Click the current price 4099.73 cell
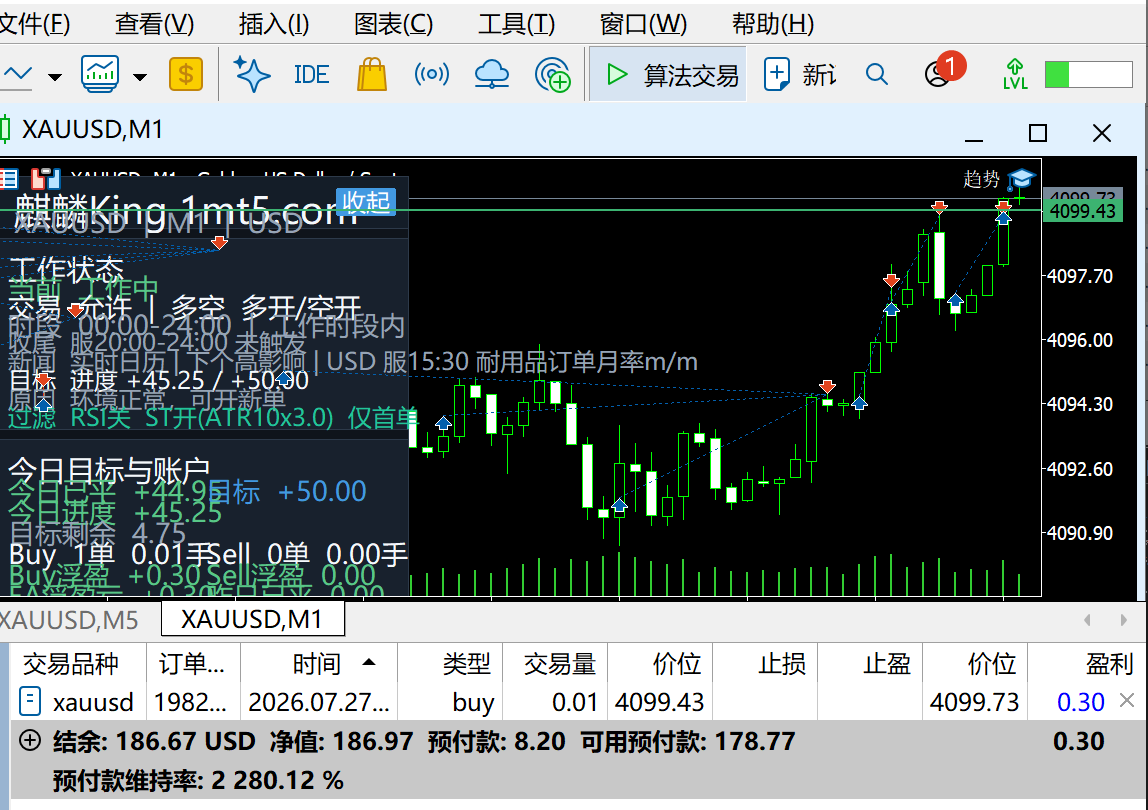Screen dimensions: 1148x810 [x=974, y=702]
